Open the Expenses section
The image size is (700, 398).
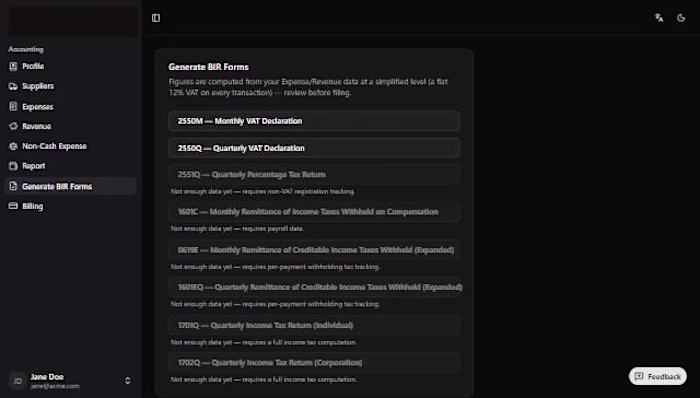71,107
